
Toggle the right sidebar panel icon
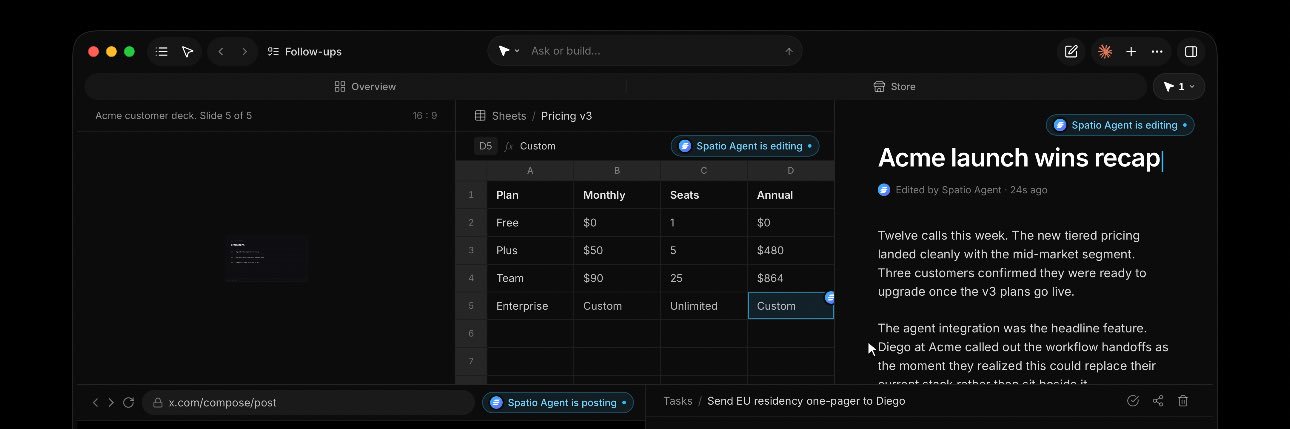click(1191, 51)
